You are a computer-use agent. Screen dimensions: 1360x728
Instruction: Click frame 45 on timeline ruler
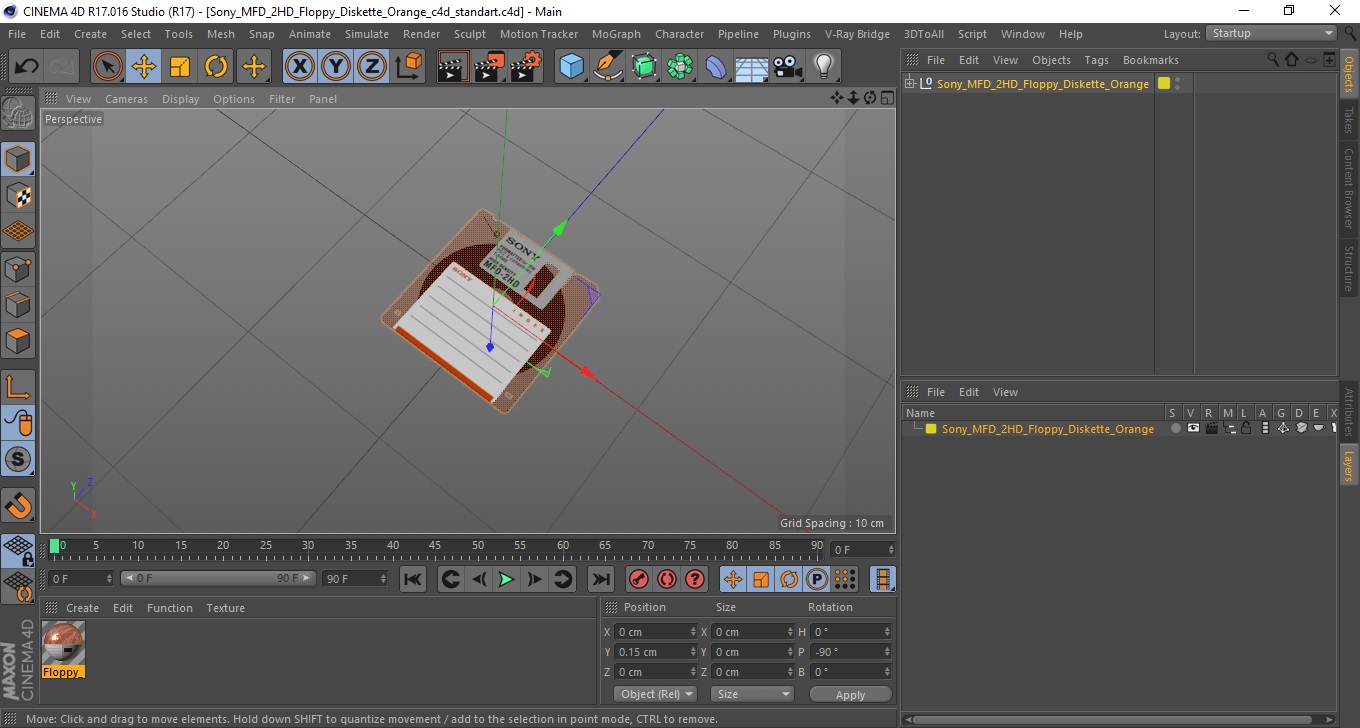click(435, 545)
